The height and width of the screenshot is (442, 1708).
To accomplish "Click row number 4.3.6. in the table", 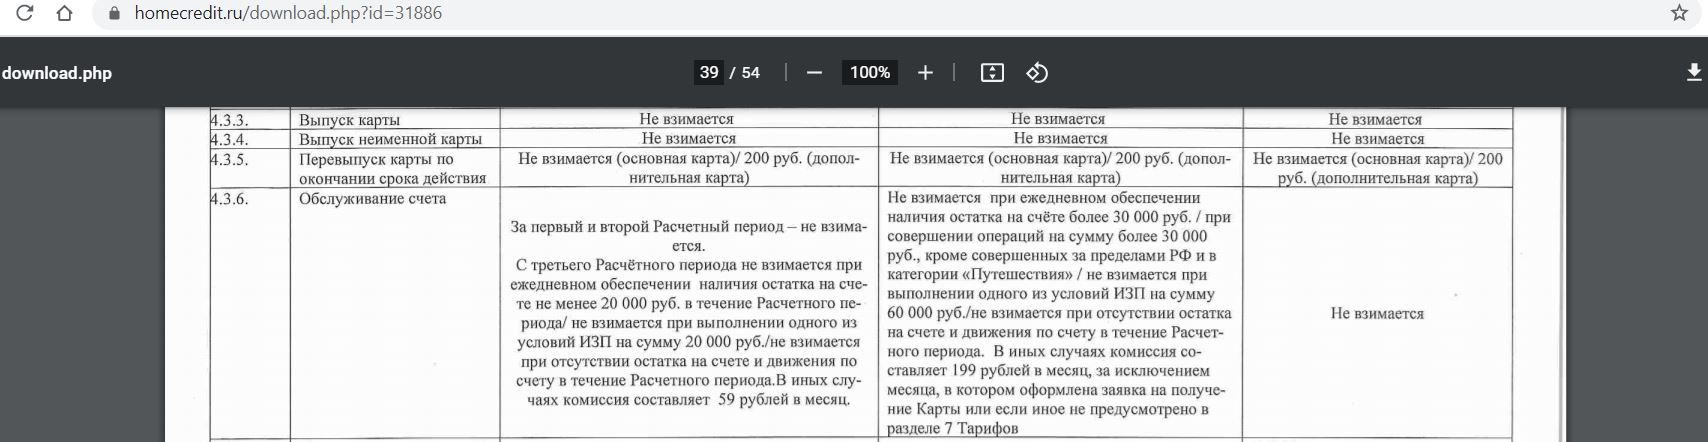I will pyautogui.click(x=230, y=199).
